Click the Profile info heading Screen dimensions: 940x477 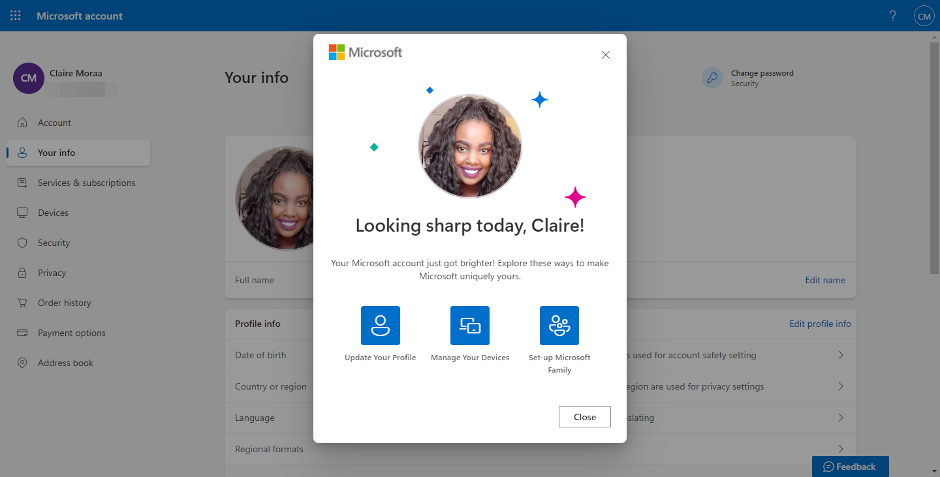pos(258,324)
